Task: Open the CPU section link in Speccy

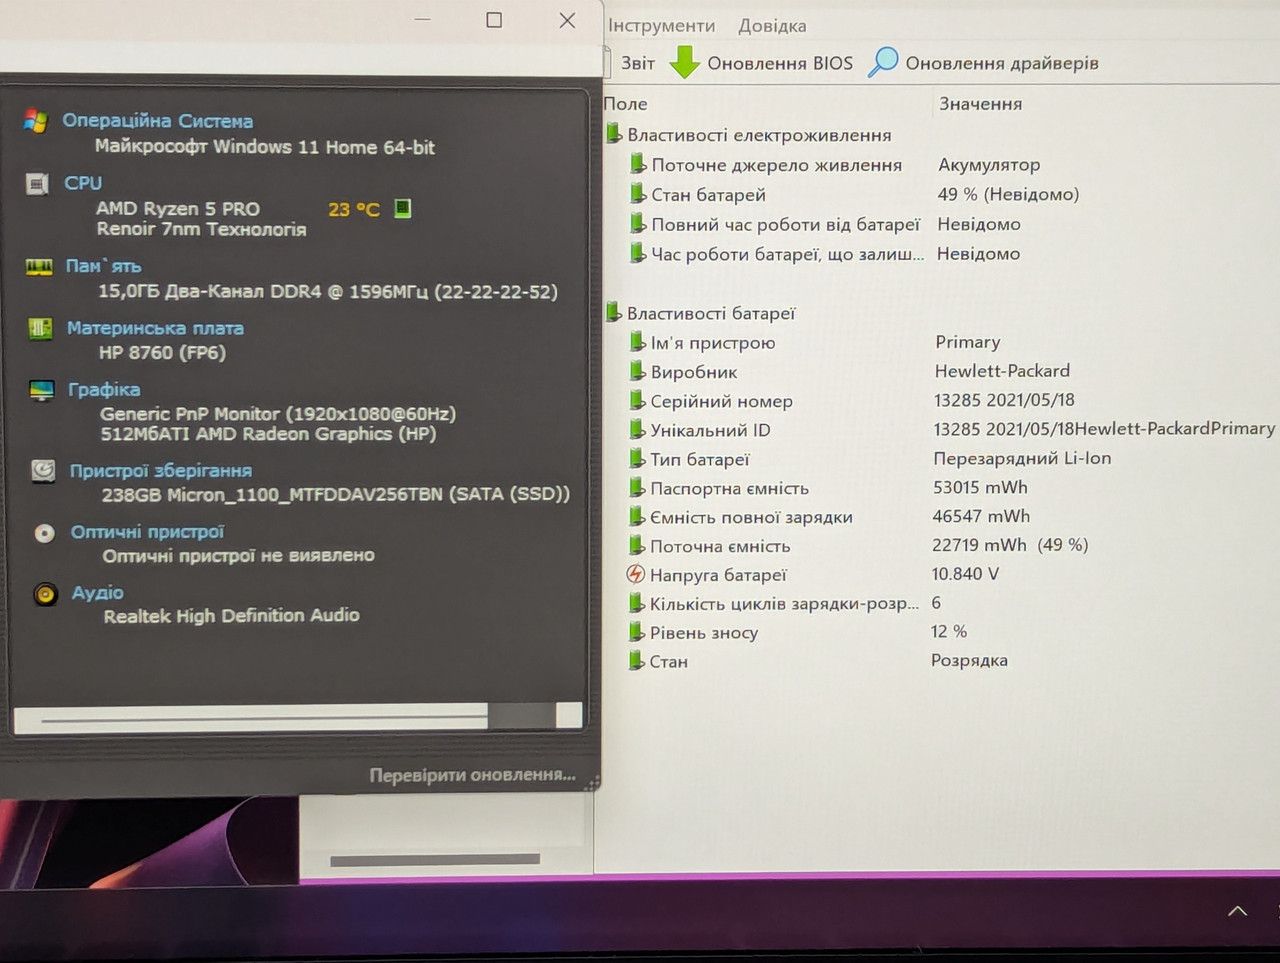Action: point(83,183)
